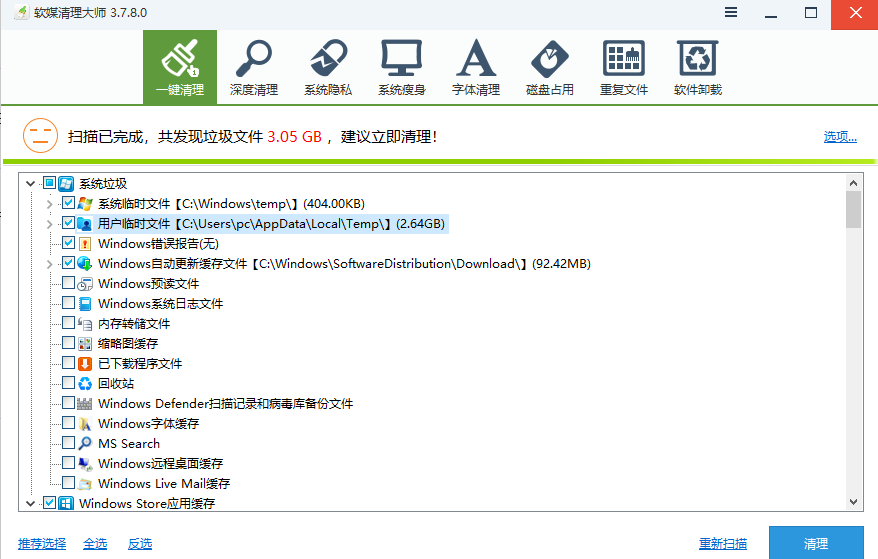This screenshot has width=878, height=559.
Task: Toggle the 系统垃圾 group checkbox
Action: point(49,183)
